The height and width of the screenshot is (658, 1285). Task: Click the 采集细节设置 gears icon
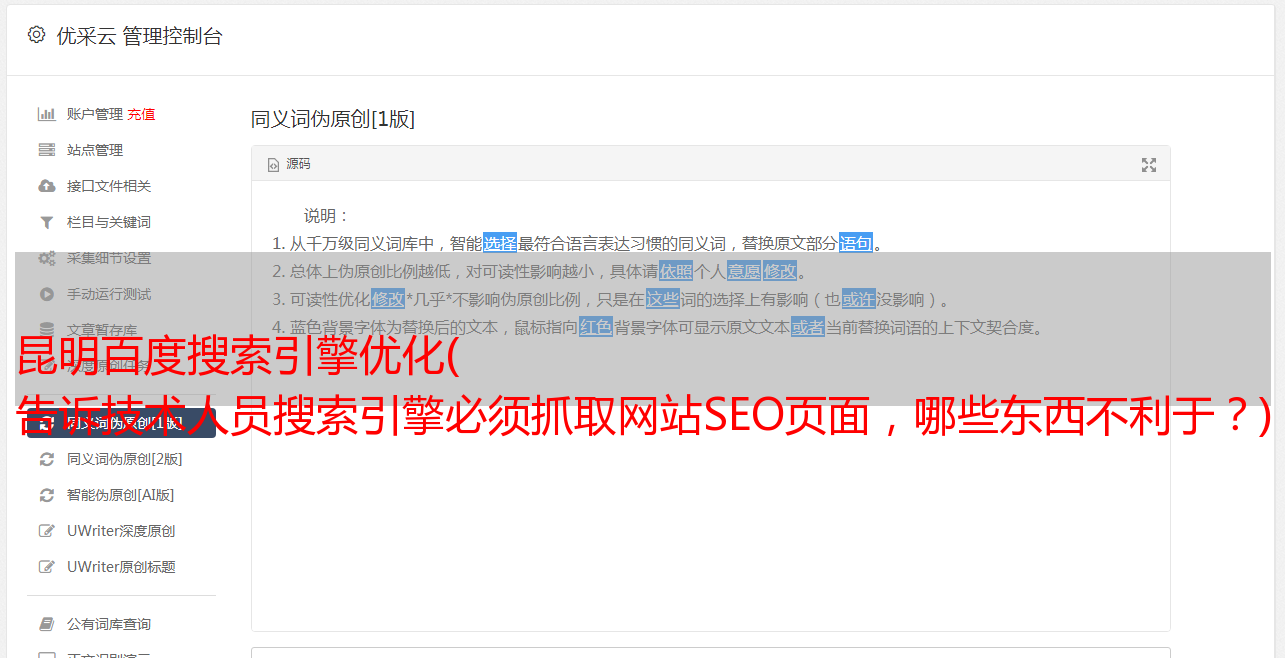tap(46, 258)
